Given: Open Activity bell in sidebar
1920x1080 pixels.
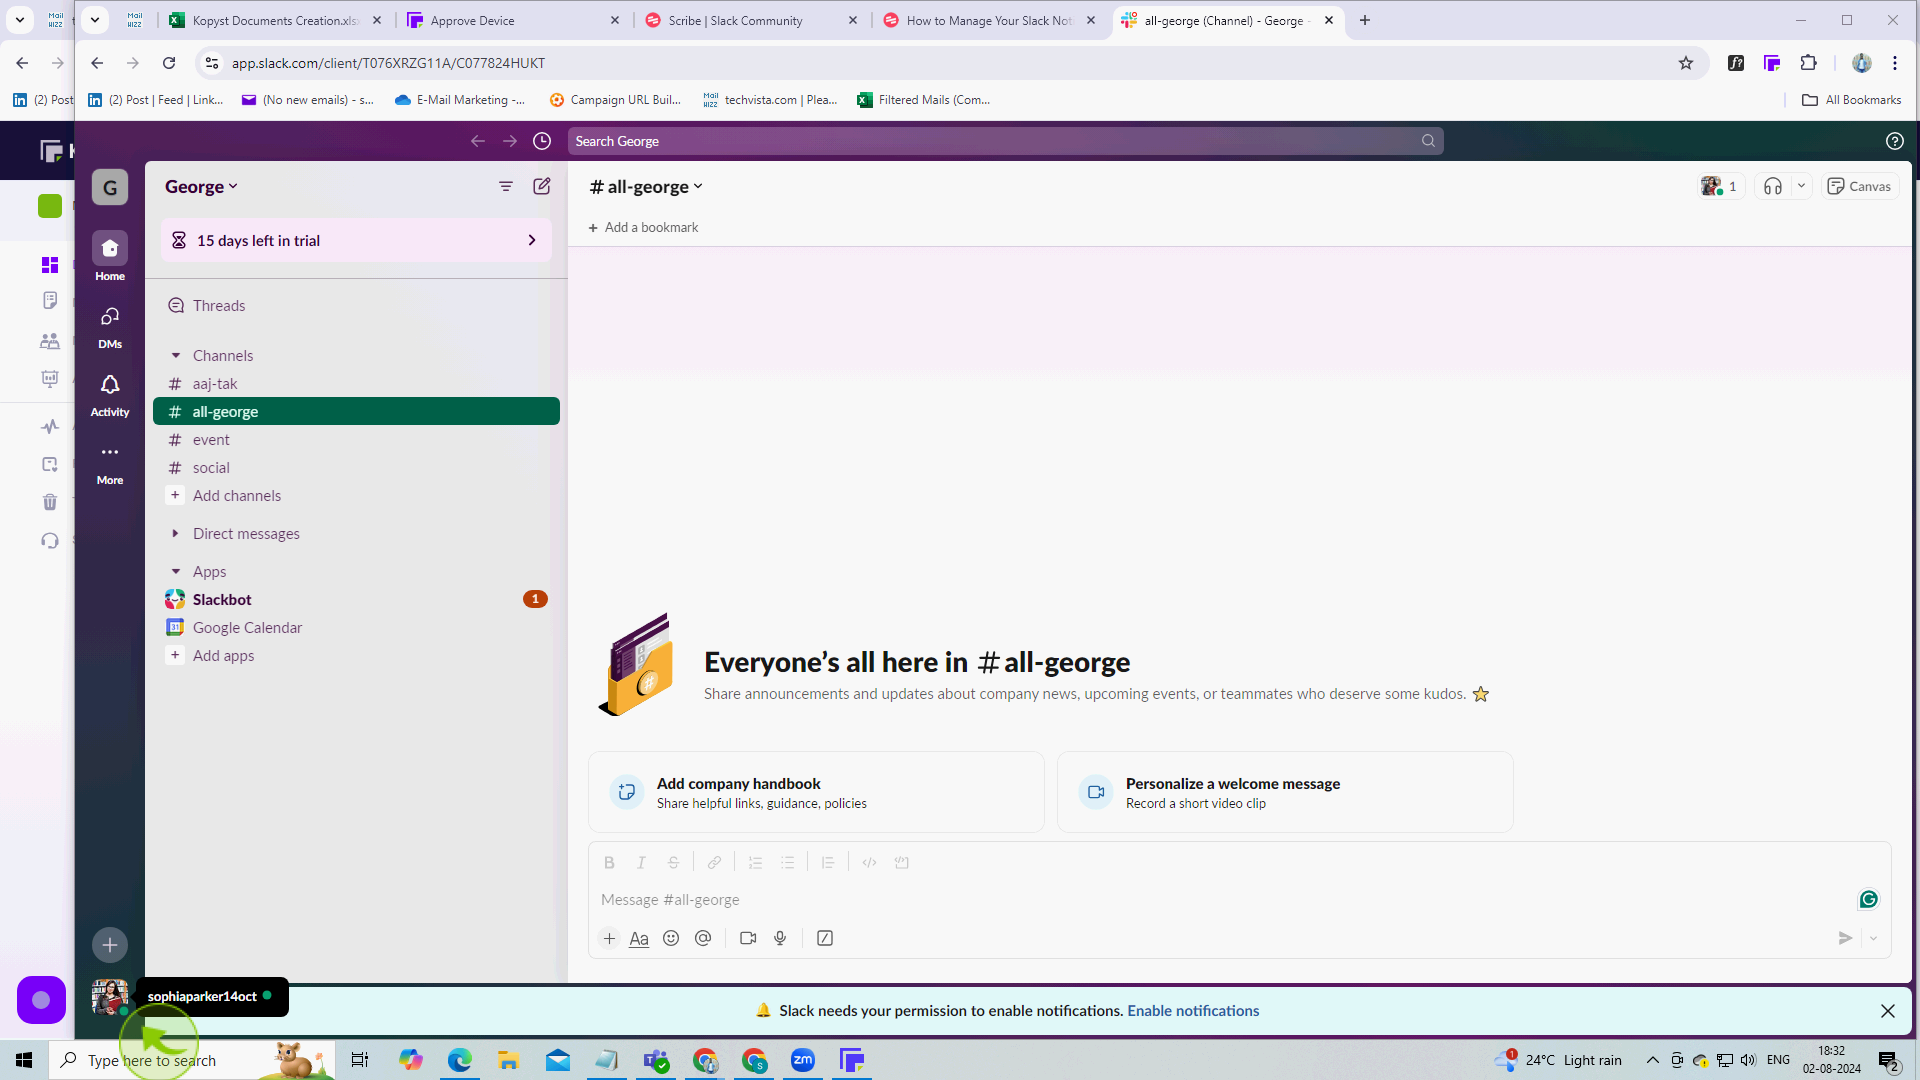Looking at the screenshot, I should coord(110,394).
